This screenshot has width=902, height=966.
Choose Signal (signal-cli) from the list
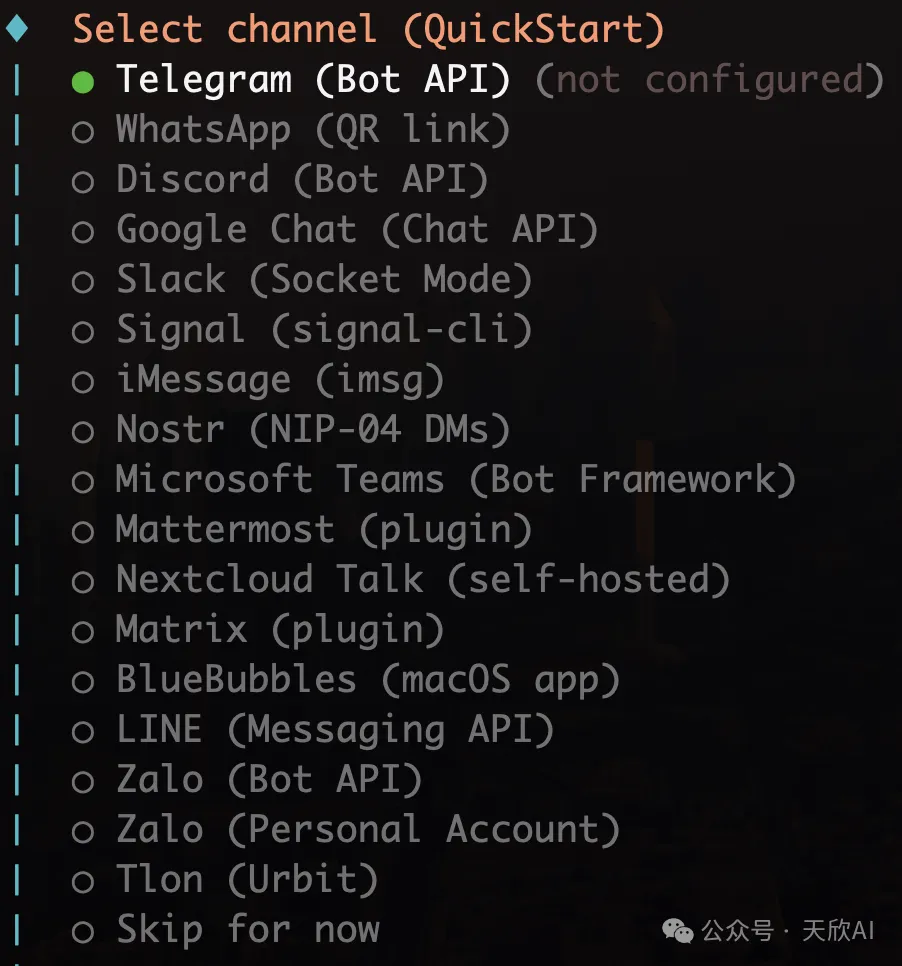323,330
